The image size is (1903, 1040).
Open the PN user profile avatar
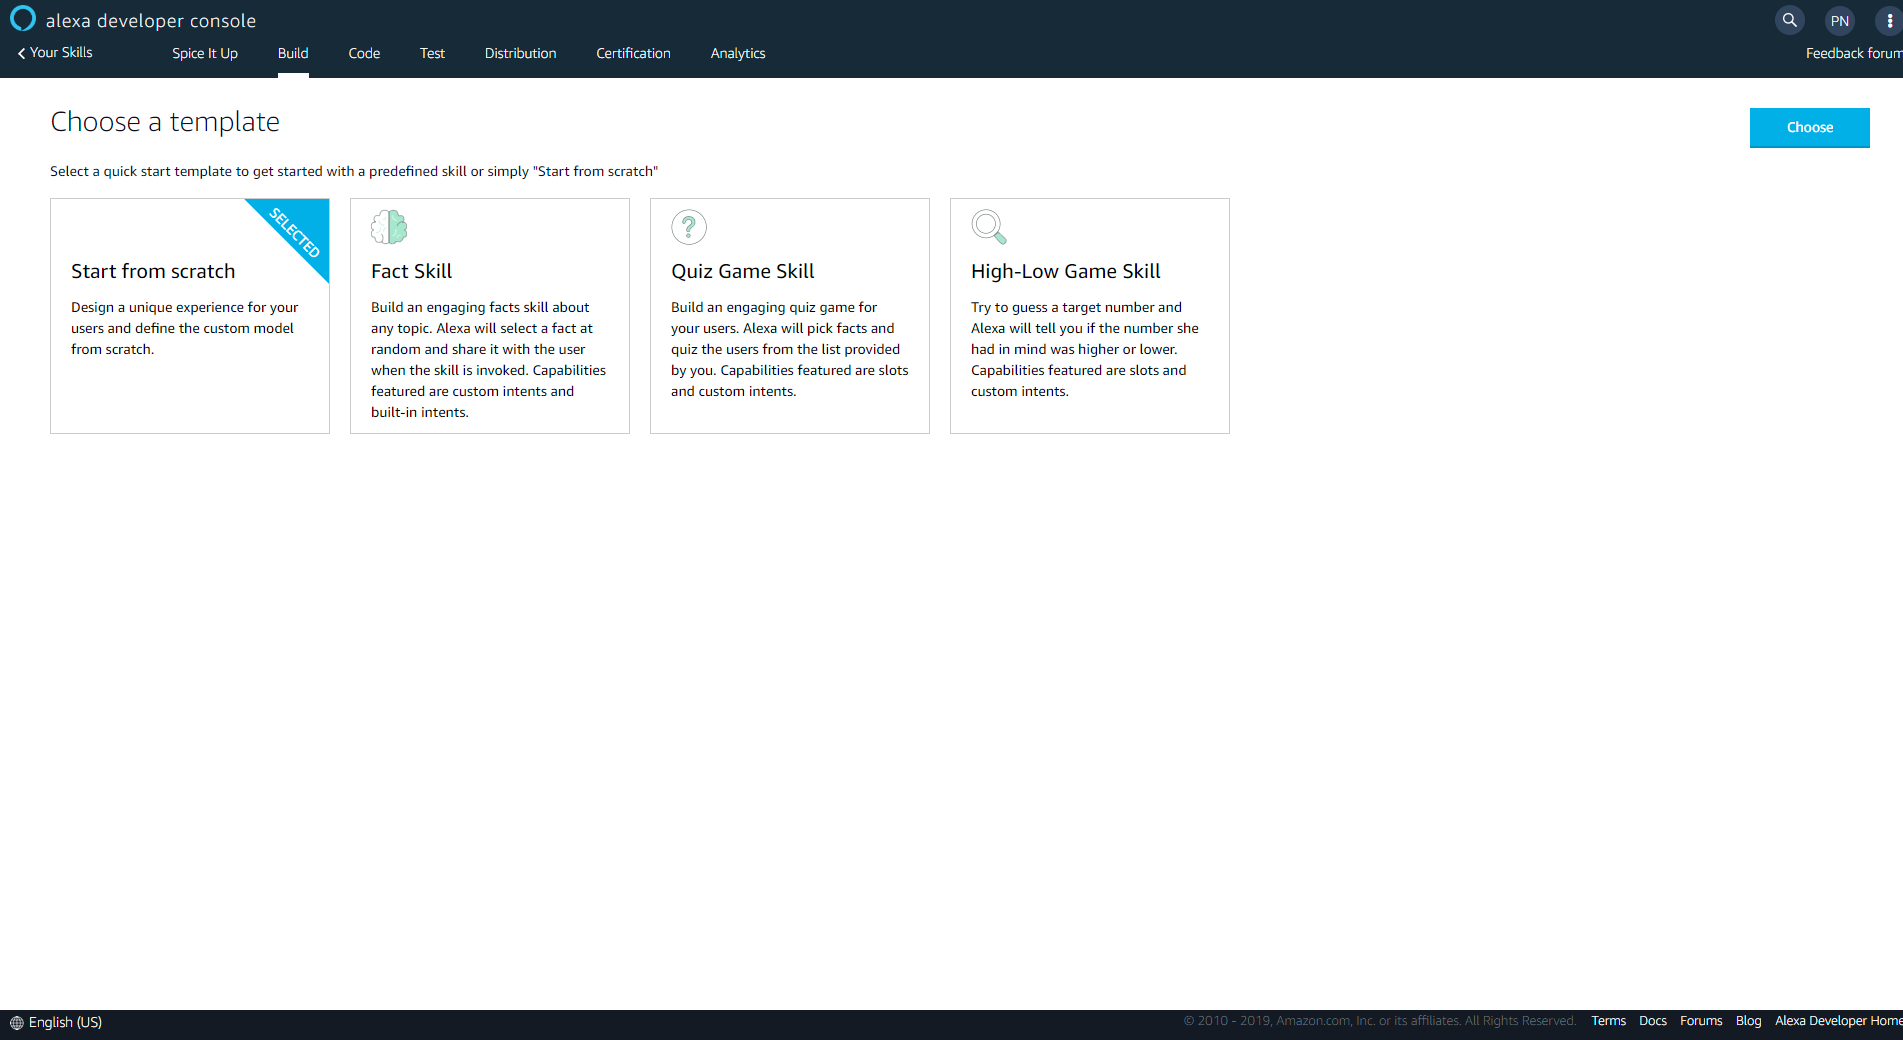coord(1840,20)
